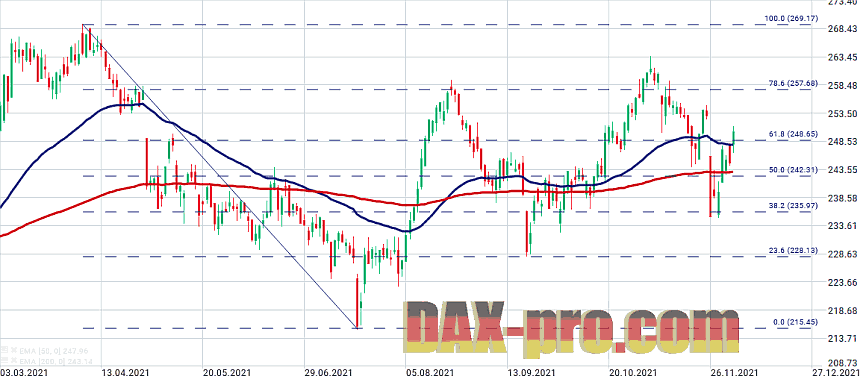Click the 61.8 (248.65) Fibonacci label
The width and height of the screenshot is (860, 382).
coord(793,134)
